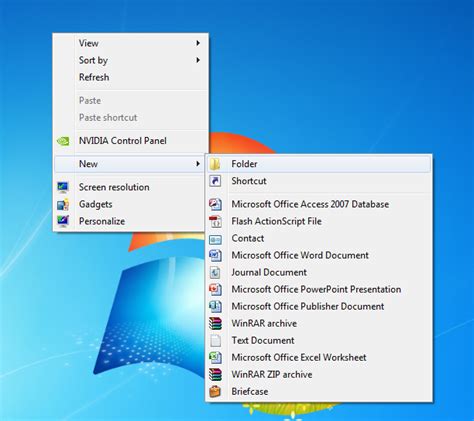
Task: Click the Access 2007 Database icon
Action: pos(215,204)
